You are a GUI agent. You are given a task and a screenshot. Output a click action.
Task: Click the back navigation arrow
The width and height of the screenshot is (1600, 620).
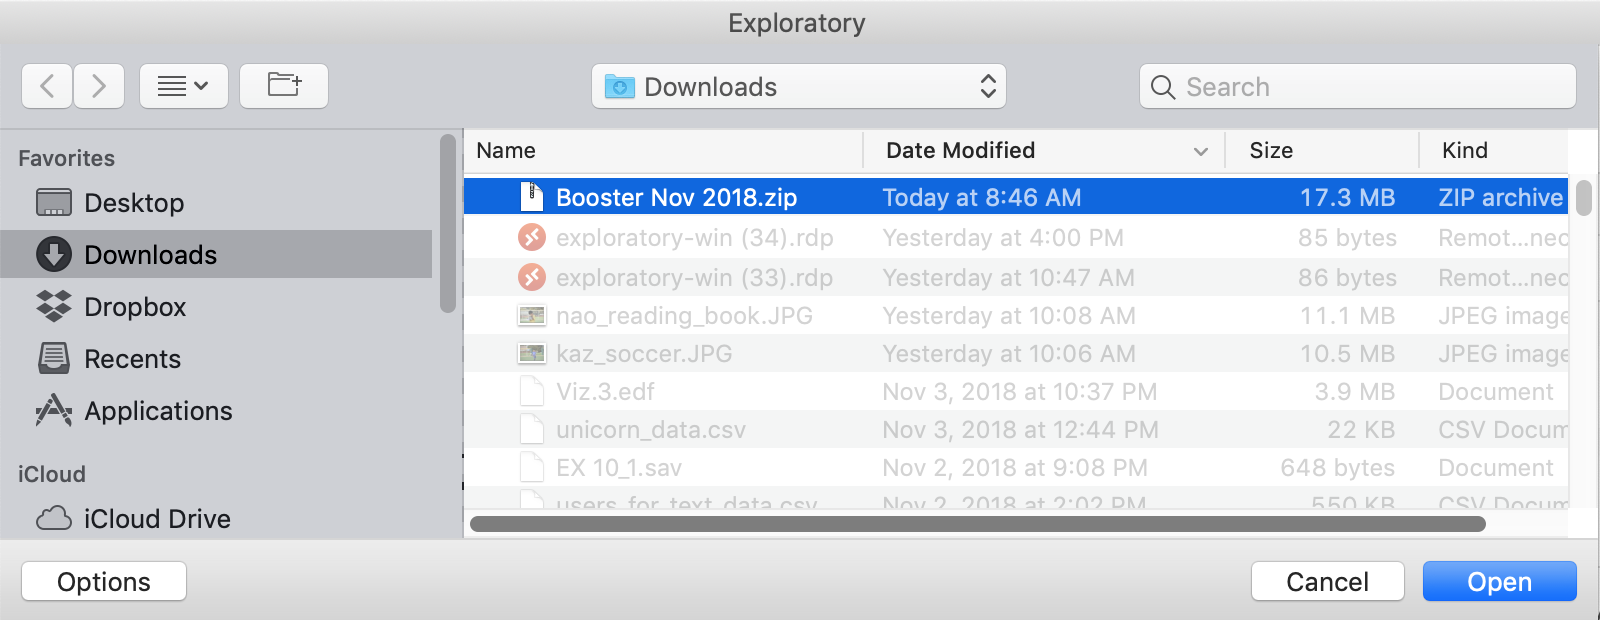[47, 86]
